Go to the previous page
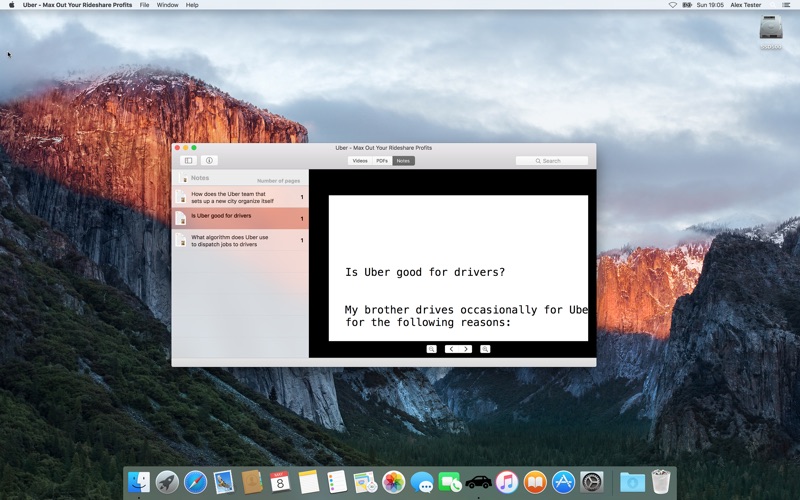The height and width of the screenshot is (500, 800). coord(451,349)
